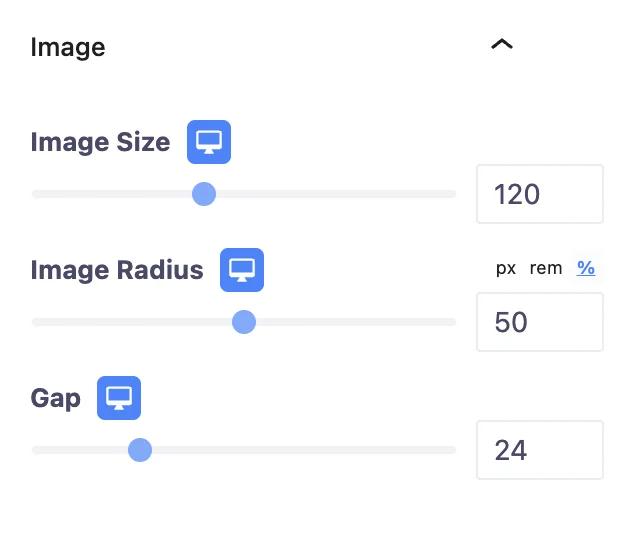Click the Image section header title
This screenshot has height=534, width=632.
(x=68, y=46)
